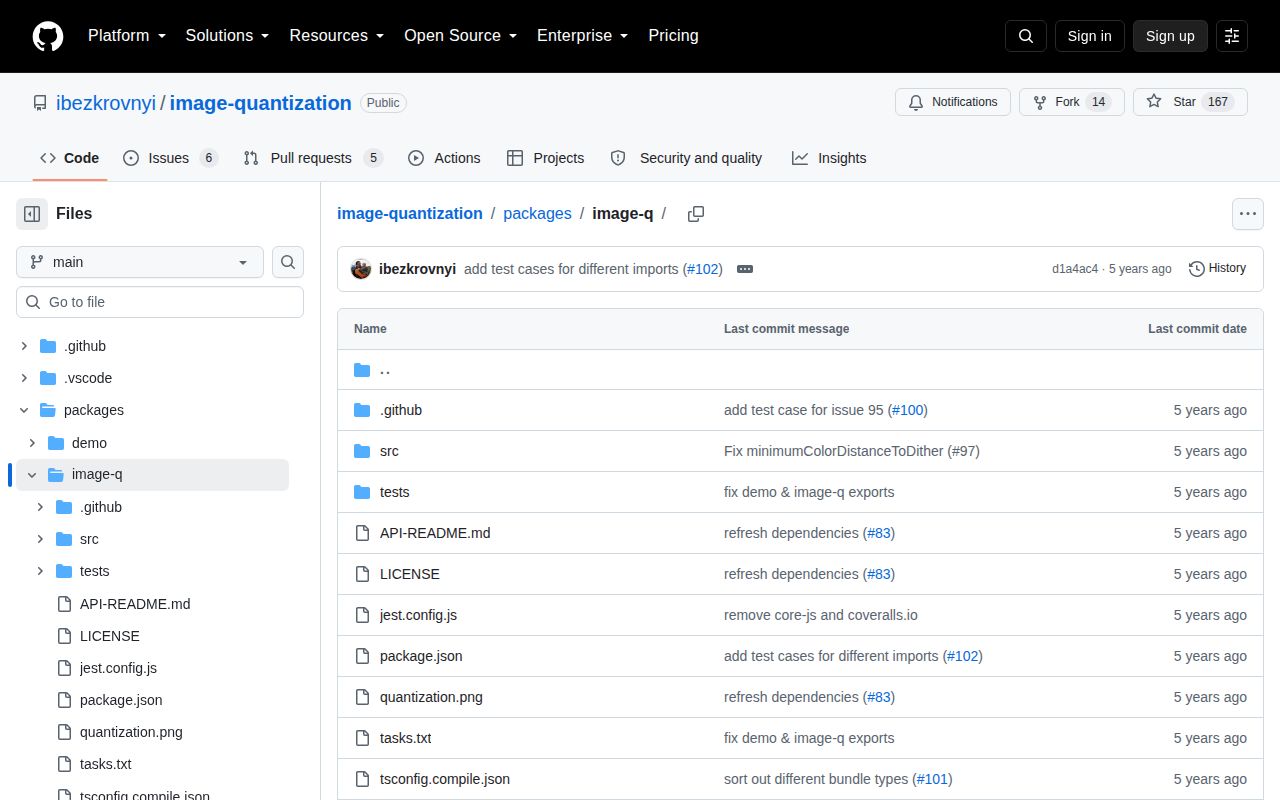Switch to the Actions tab

point(444,158)
